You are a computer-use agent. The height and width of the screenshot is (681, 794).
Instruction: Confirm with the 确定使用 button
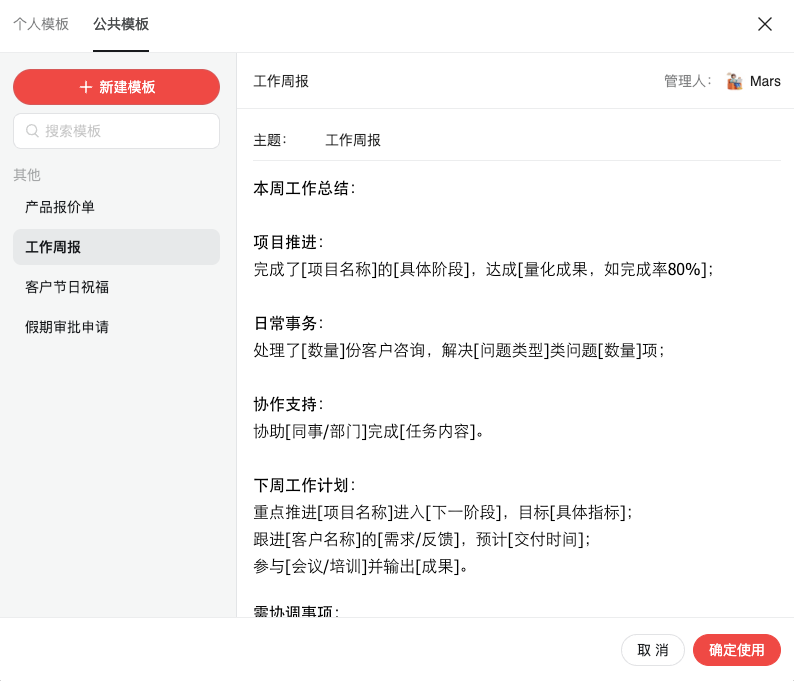point(736,650)
